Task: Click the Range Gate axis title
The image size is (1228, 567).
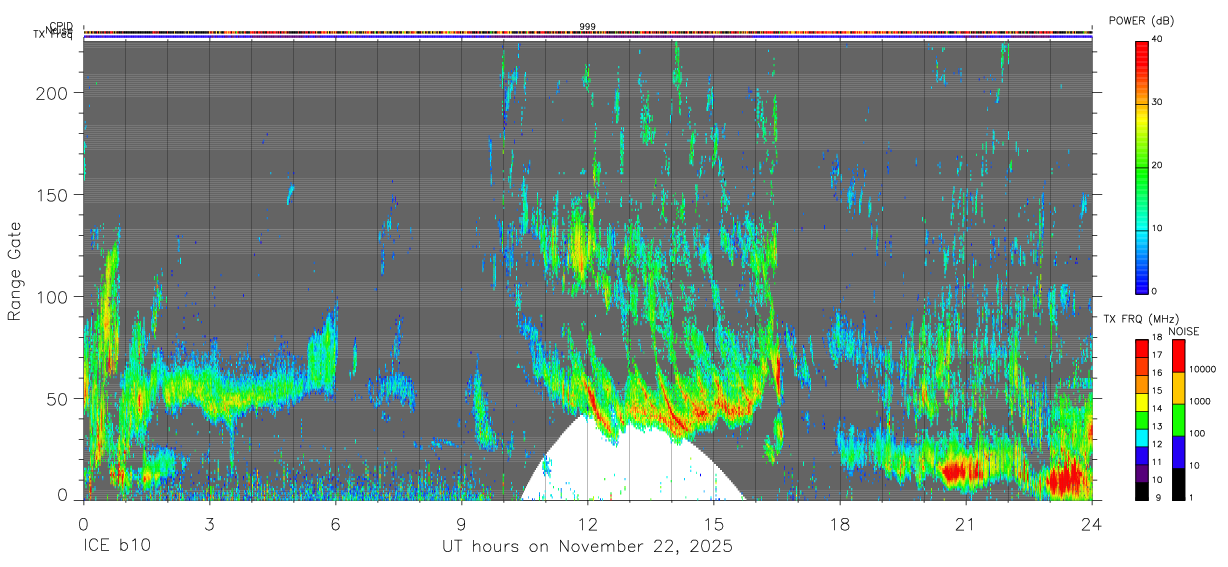Action: click(15, 272)
